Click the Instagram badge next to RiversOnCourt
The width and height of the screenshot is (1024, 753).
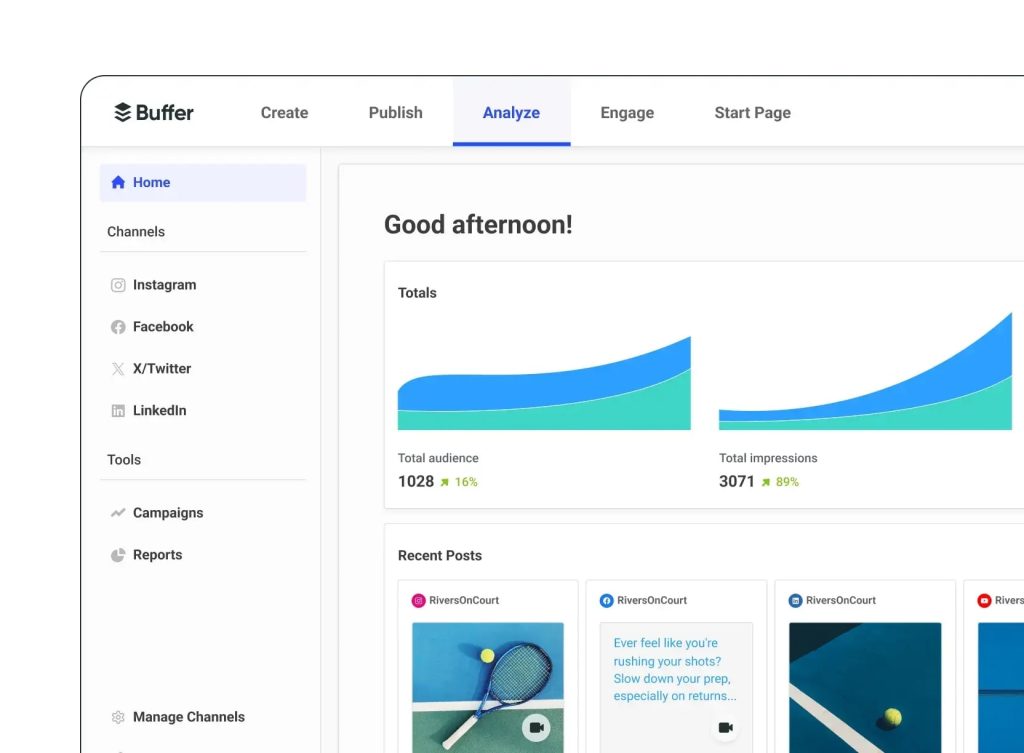click(418, 601)
